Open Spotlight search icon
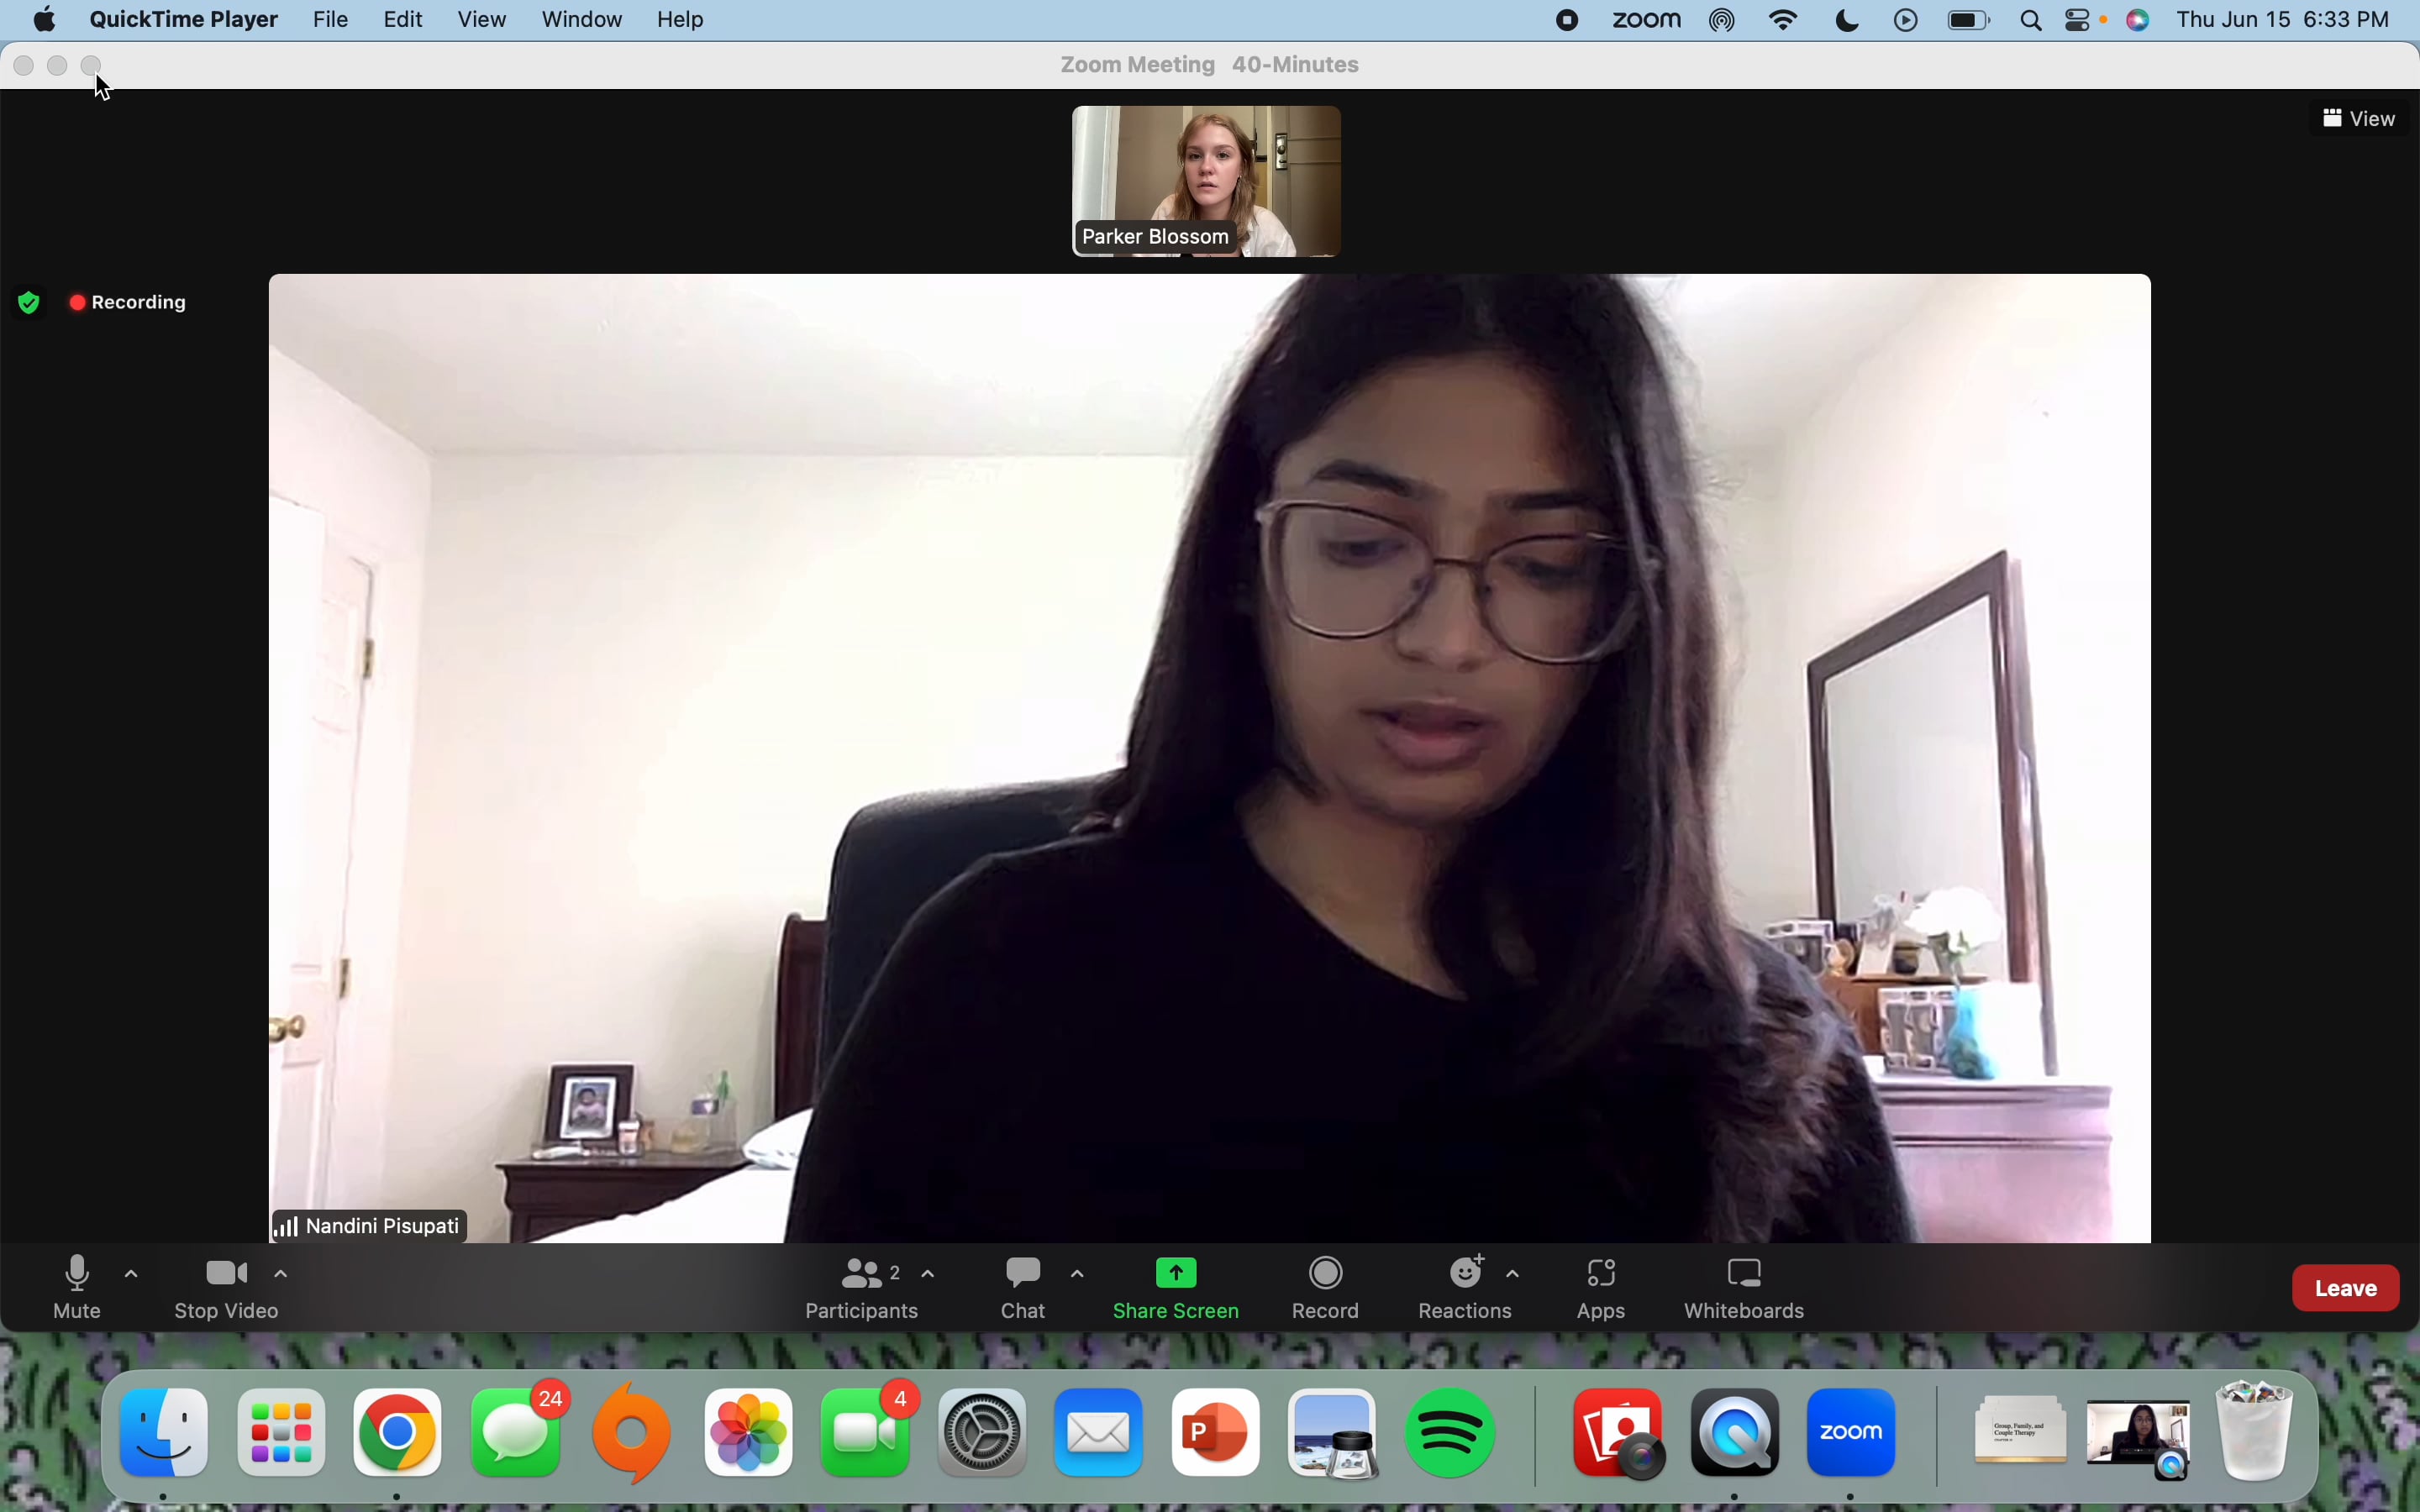The image size is (2420, 1512). tap(2031, 20)
